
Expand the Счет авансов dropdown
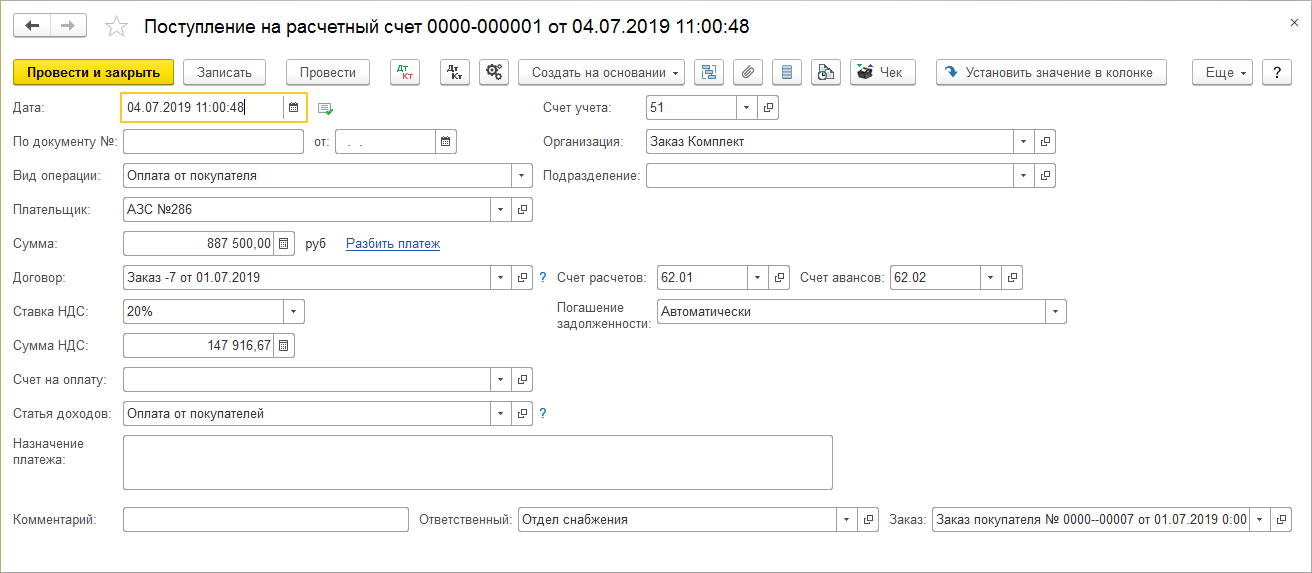pyautogui.click(x=991, y=278)
